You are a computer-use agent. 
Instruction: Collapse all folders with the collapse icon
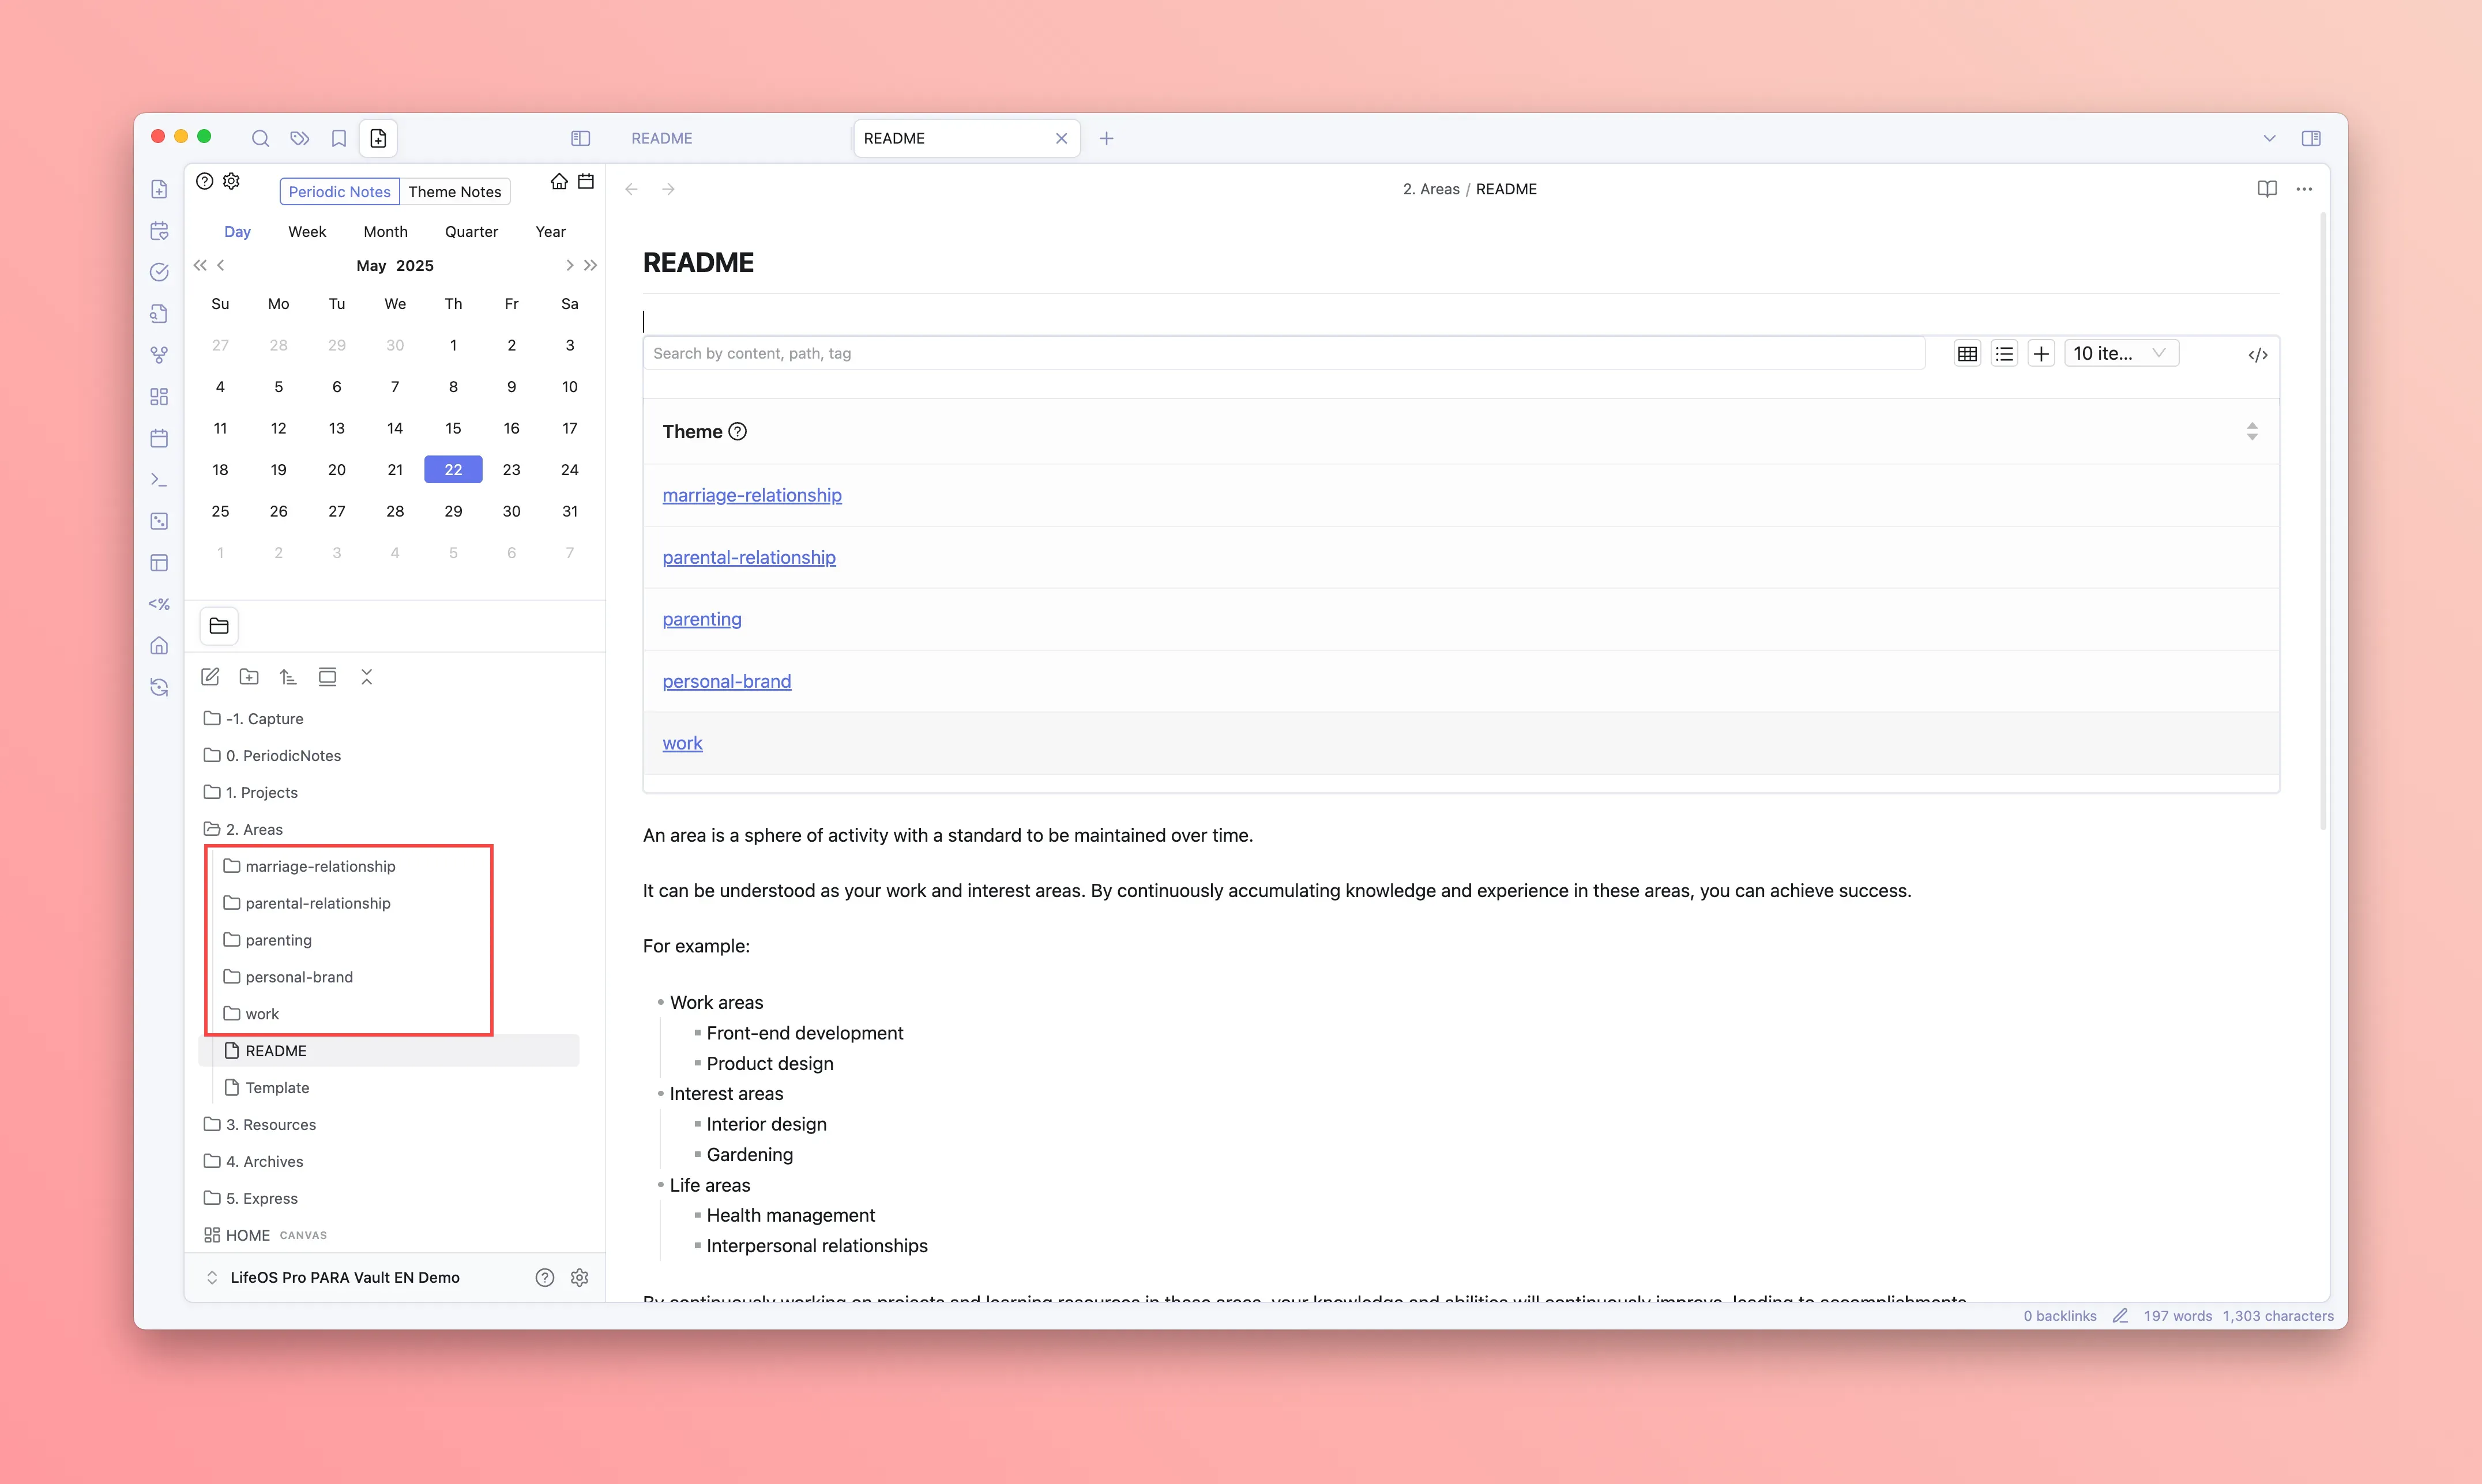coord(366,677)
